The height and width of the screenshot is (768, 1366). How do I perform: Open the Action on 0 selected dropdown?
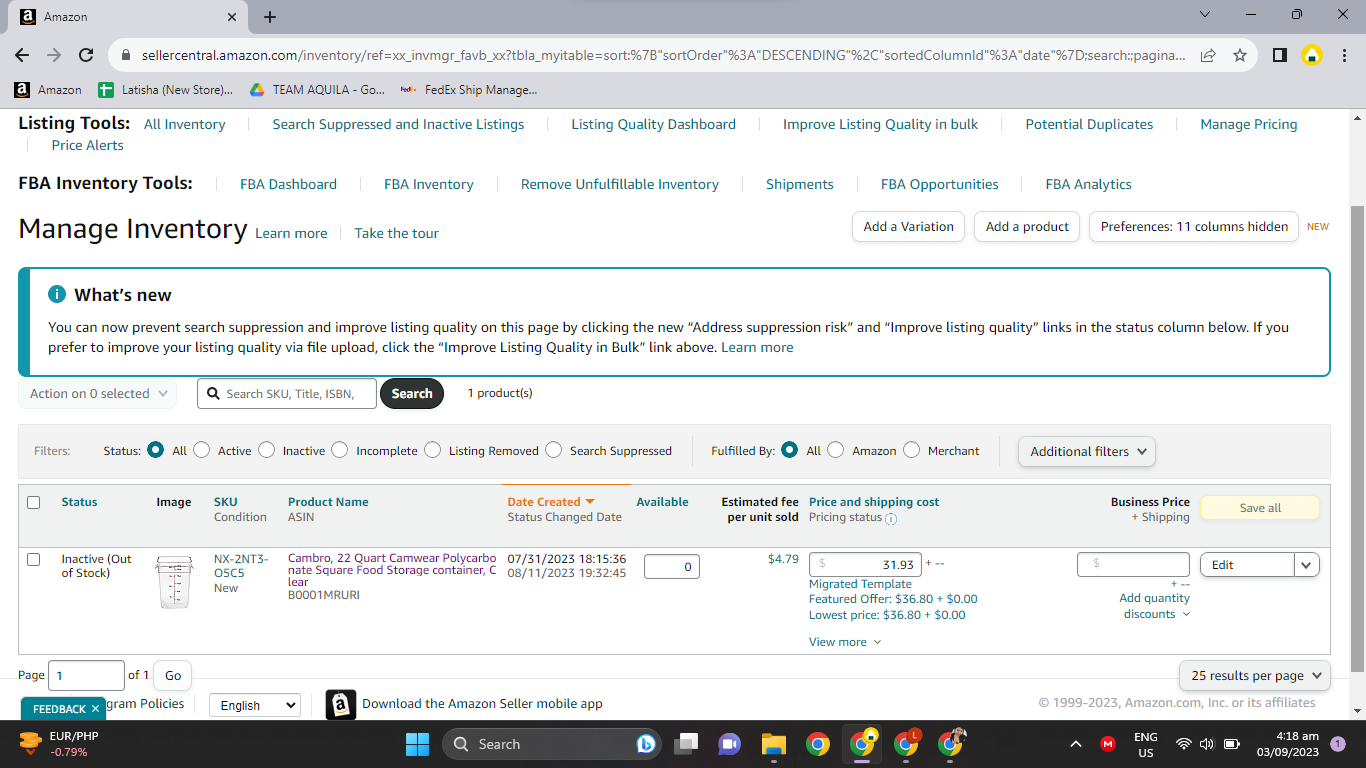click(97, 394)
